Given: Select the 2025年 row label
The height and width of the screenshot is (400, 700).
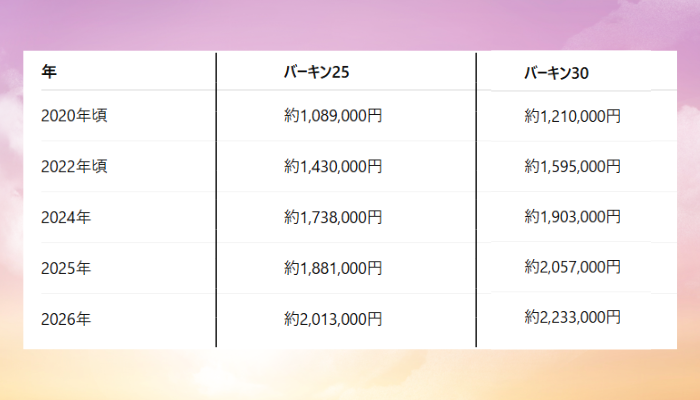Looking at the screenshot, I should [x=66, y=268].
